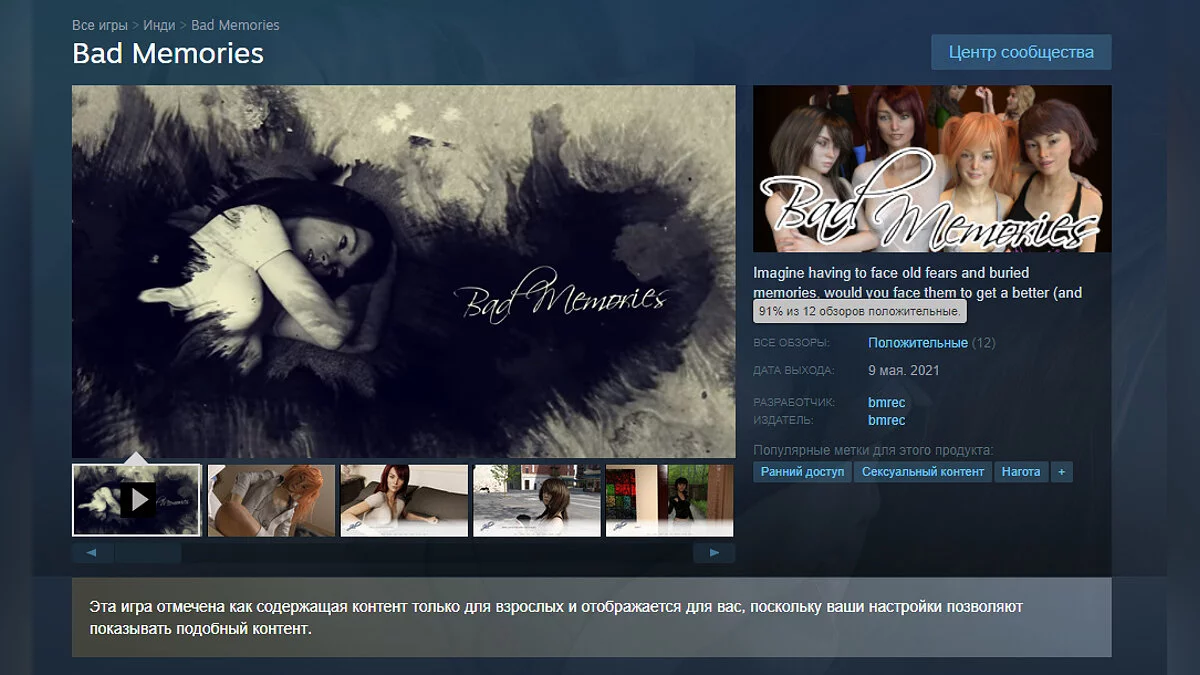Click the right arrow of thumbnail strip

tap(714, 552)
